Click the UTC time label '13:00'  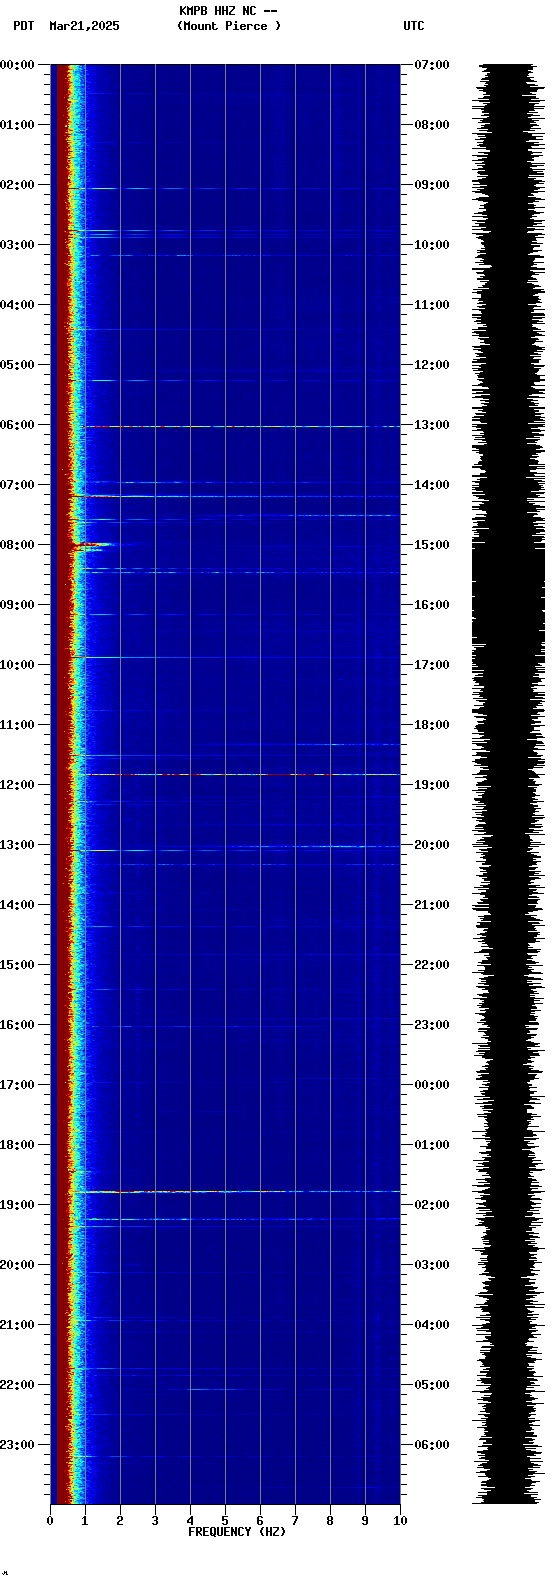tap(432, 425)
